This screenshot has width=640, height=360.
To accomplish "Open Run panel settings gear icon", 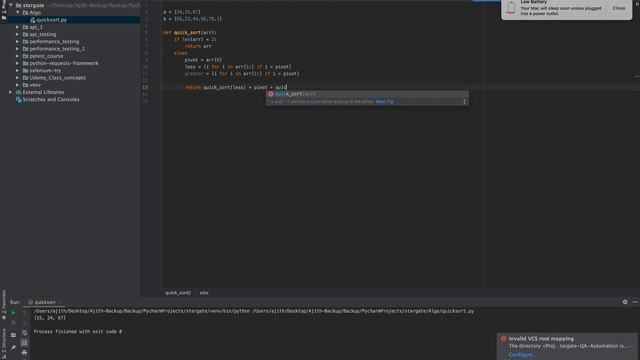I will (x=625, y=302).
